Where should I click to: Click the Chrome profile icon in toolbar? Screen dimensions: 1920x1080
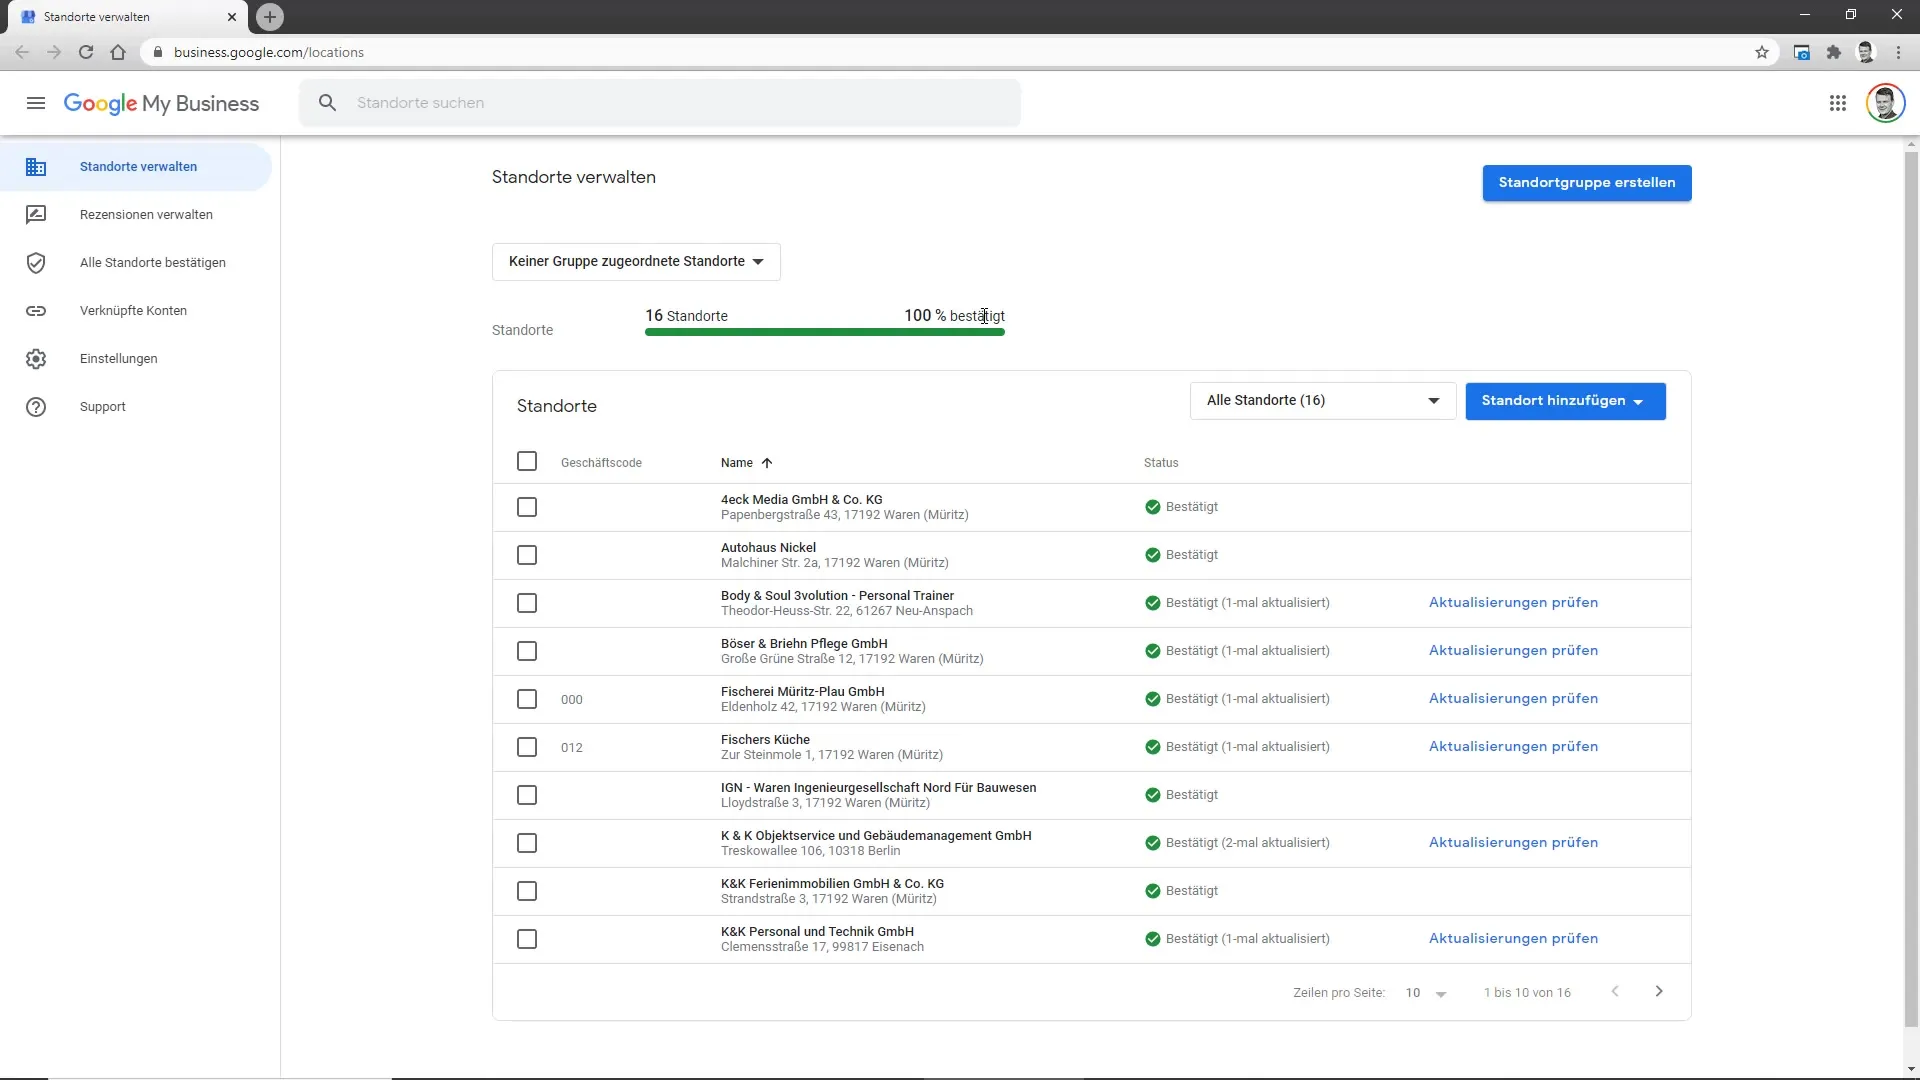1865,52
